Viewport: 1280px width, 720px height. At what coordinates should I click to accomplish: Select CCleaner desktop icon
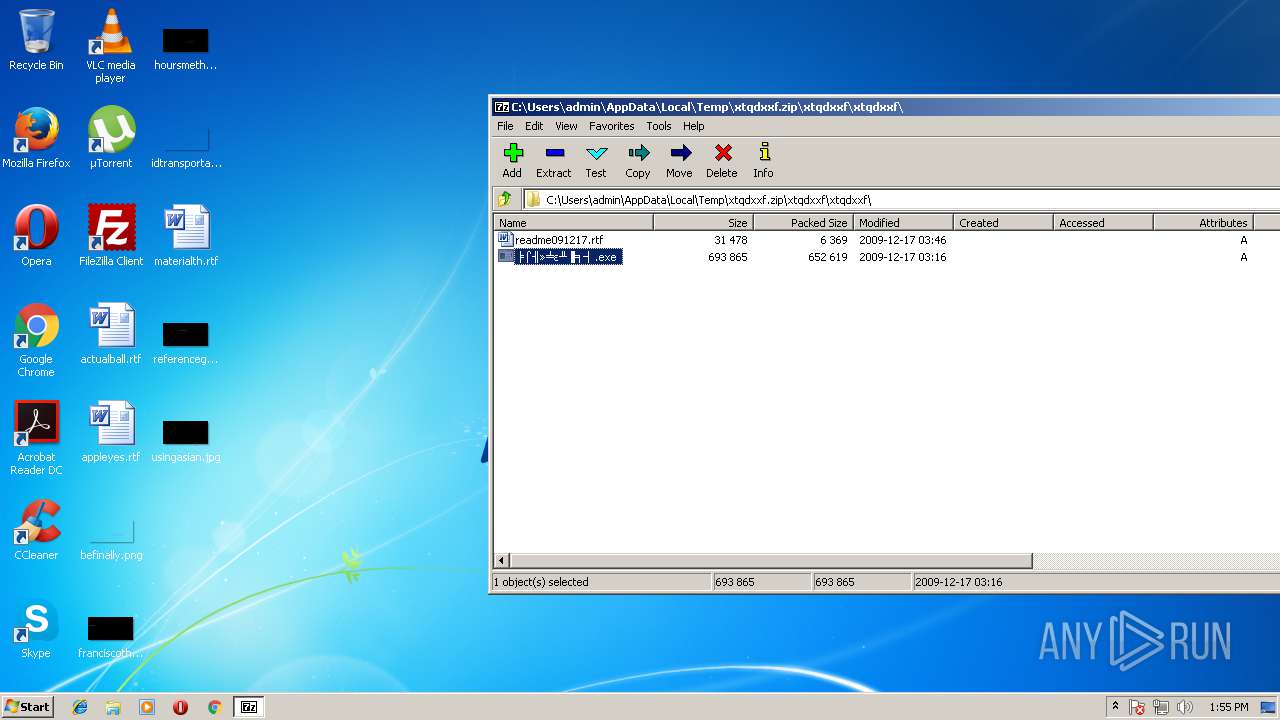coord(36,530)
